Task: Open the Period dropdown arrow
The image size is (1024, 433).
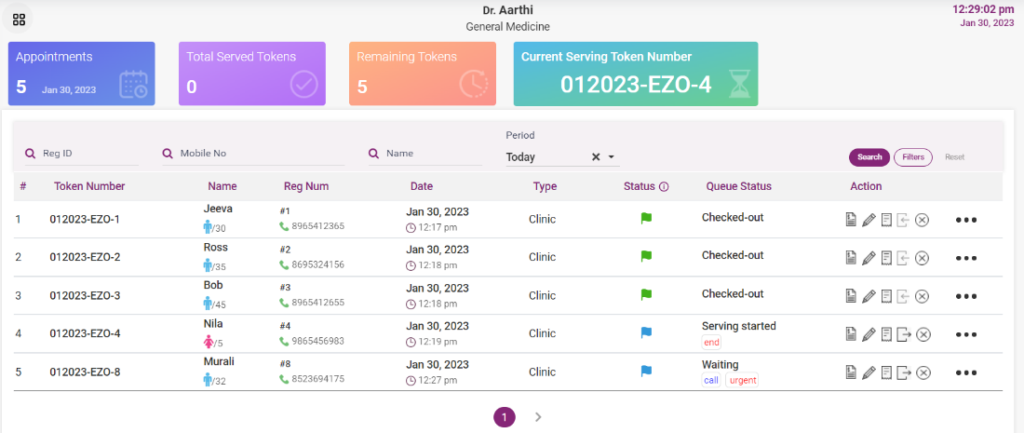Action: [x=612, y=157]
